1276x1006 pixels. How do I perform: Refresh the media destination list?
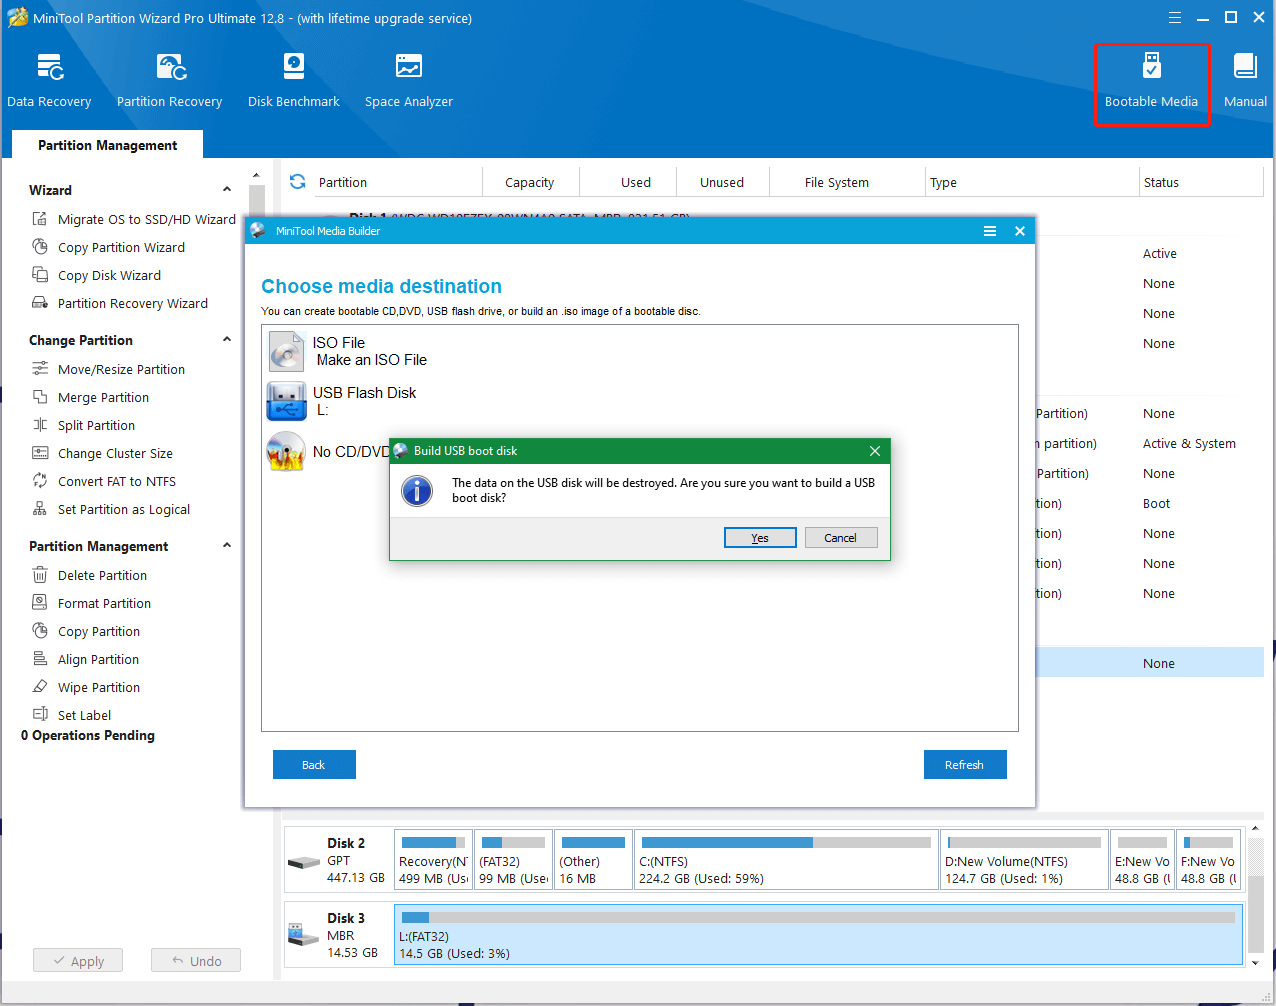click(965, 765)
